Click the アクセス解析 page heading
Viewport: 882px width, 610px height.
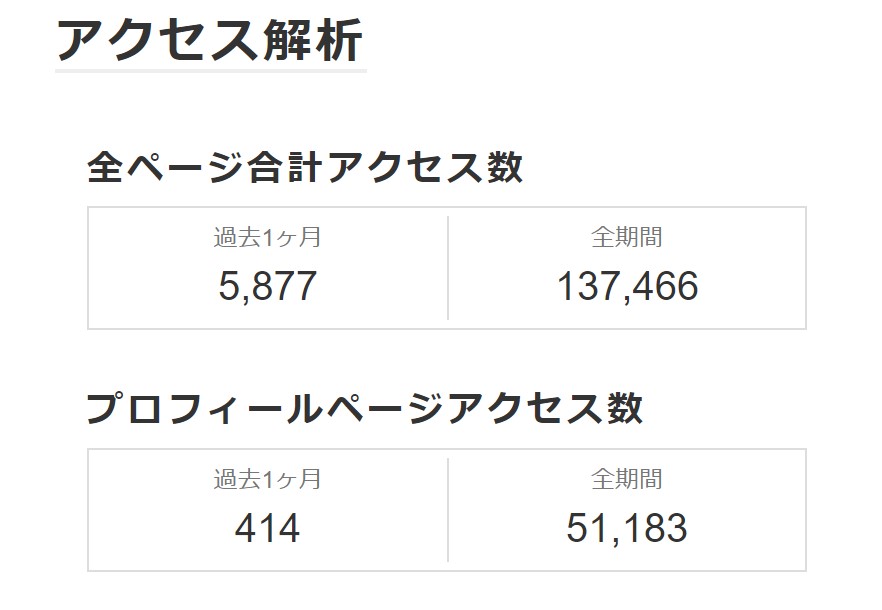pyautogui.click(x=210, y=40)
